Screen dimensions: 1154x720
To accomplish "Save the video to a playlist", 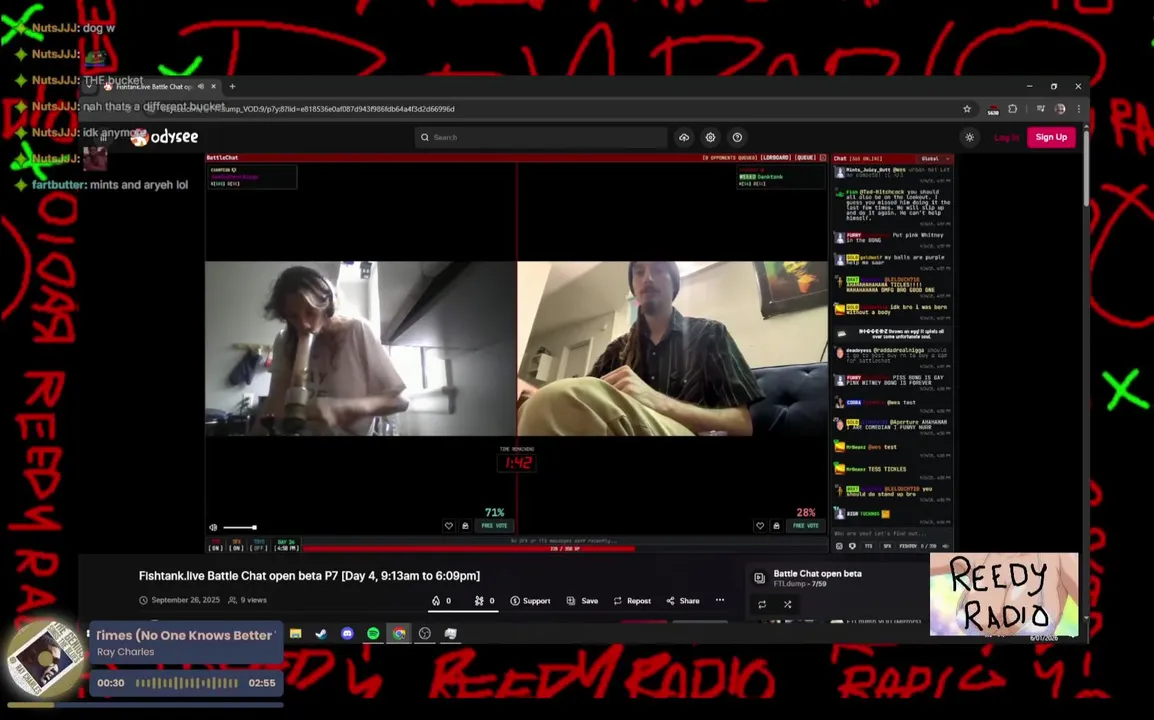I will pos(582,601).
